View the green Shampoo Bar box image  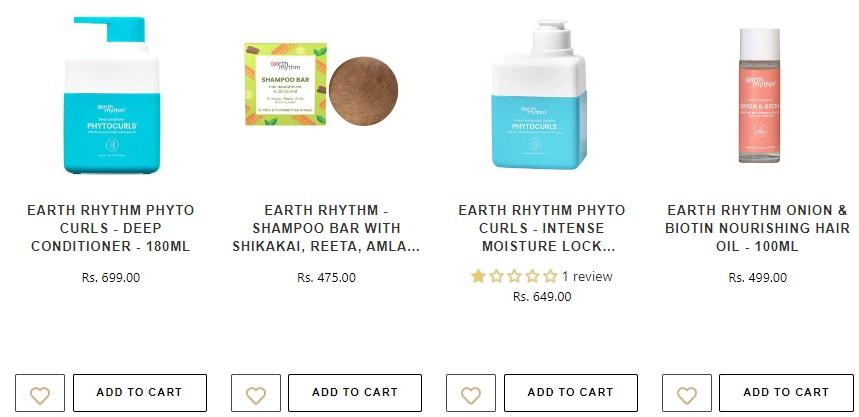pyautogui.click(x=285, y=84)
